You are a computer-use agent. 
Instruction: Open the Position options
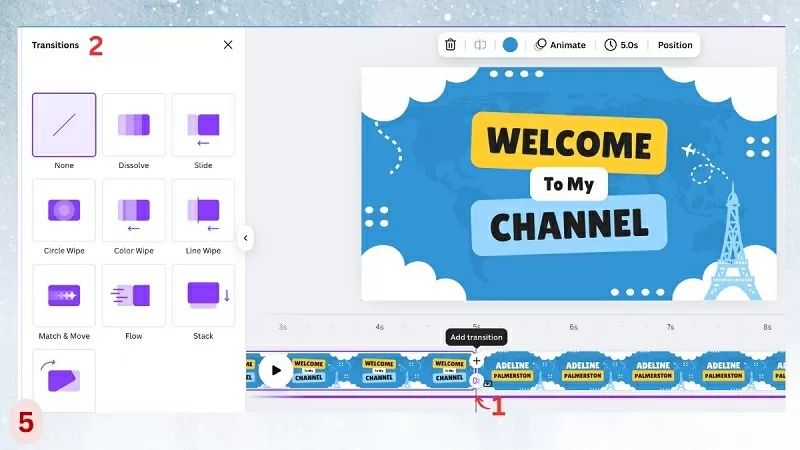tap(674, 45)
